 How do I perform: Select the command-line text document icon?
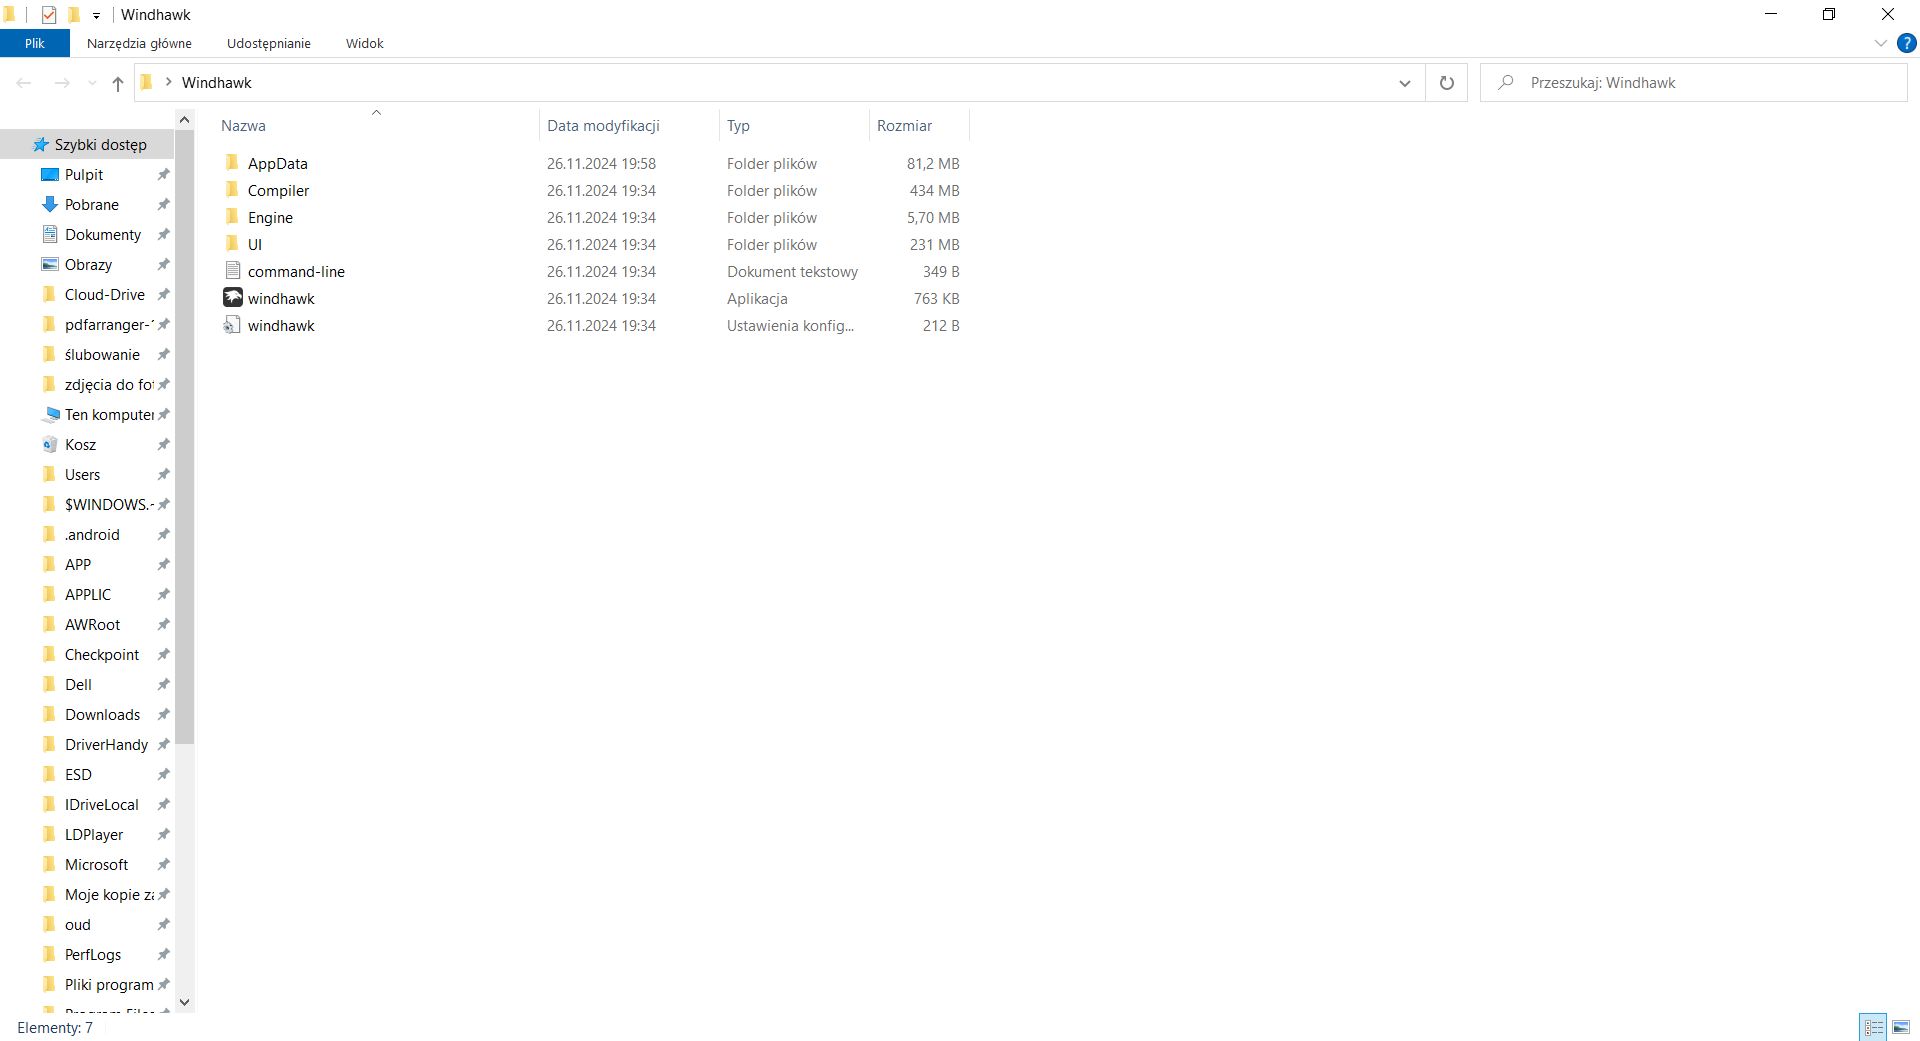pos(232,271)
